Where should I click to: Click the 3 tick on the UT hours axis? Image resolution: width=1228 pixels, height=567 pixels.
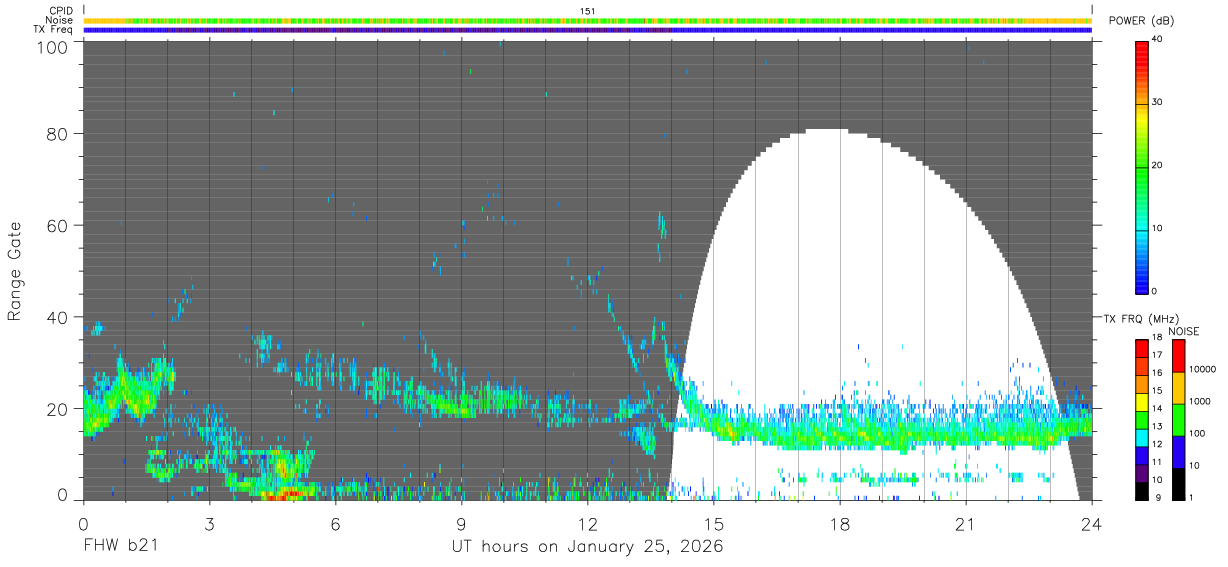(210, 522)
